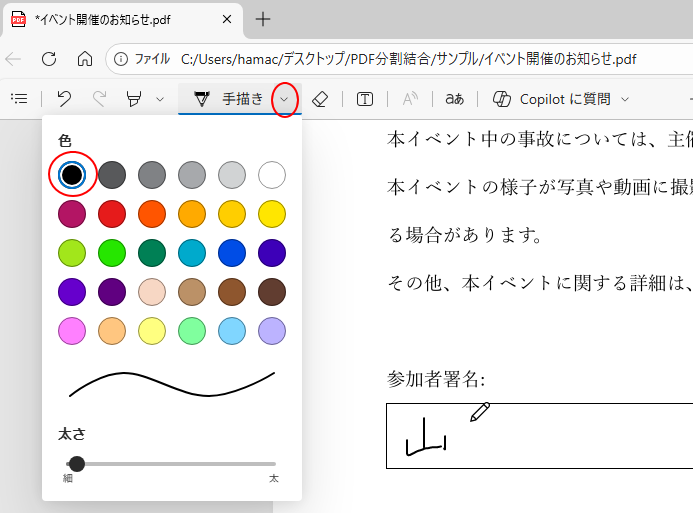Click the 参加者署名: label text

tap(436, 379)
